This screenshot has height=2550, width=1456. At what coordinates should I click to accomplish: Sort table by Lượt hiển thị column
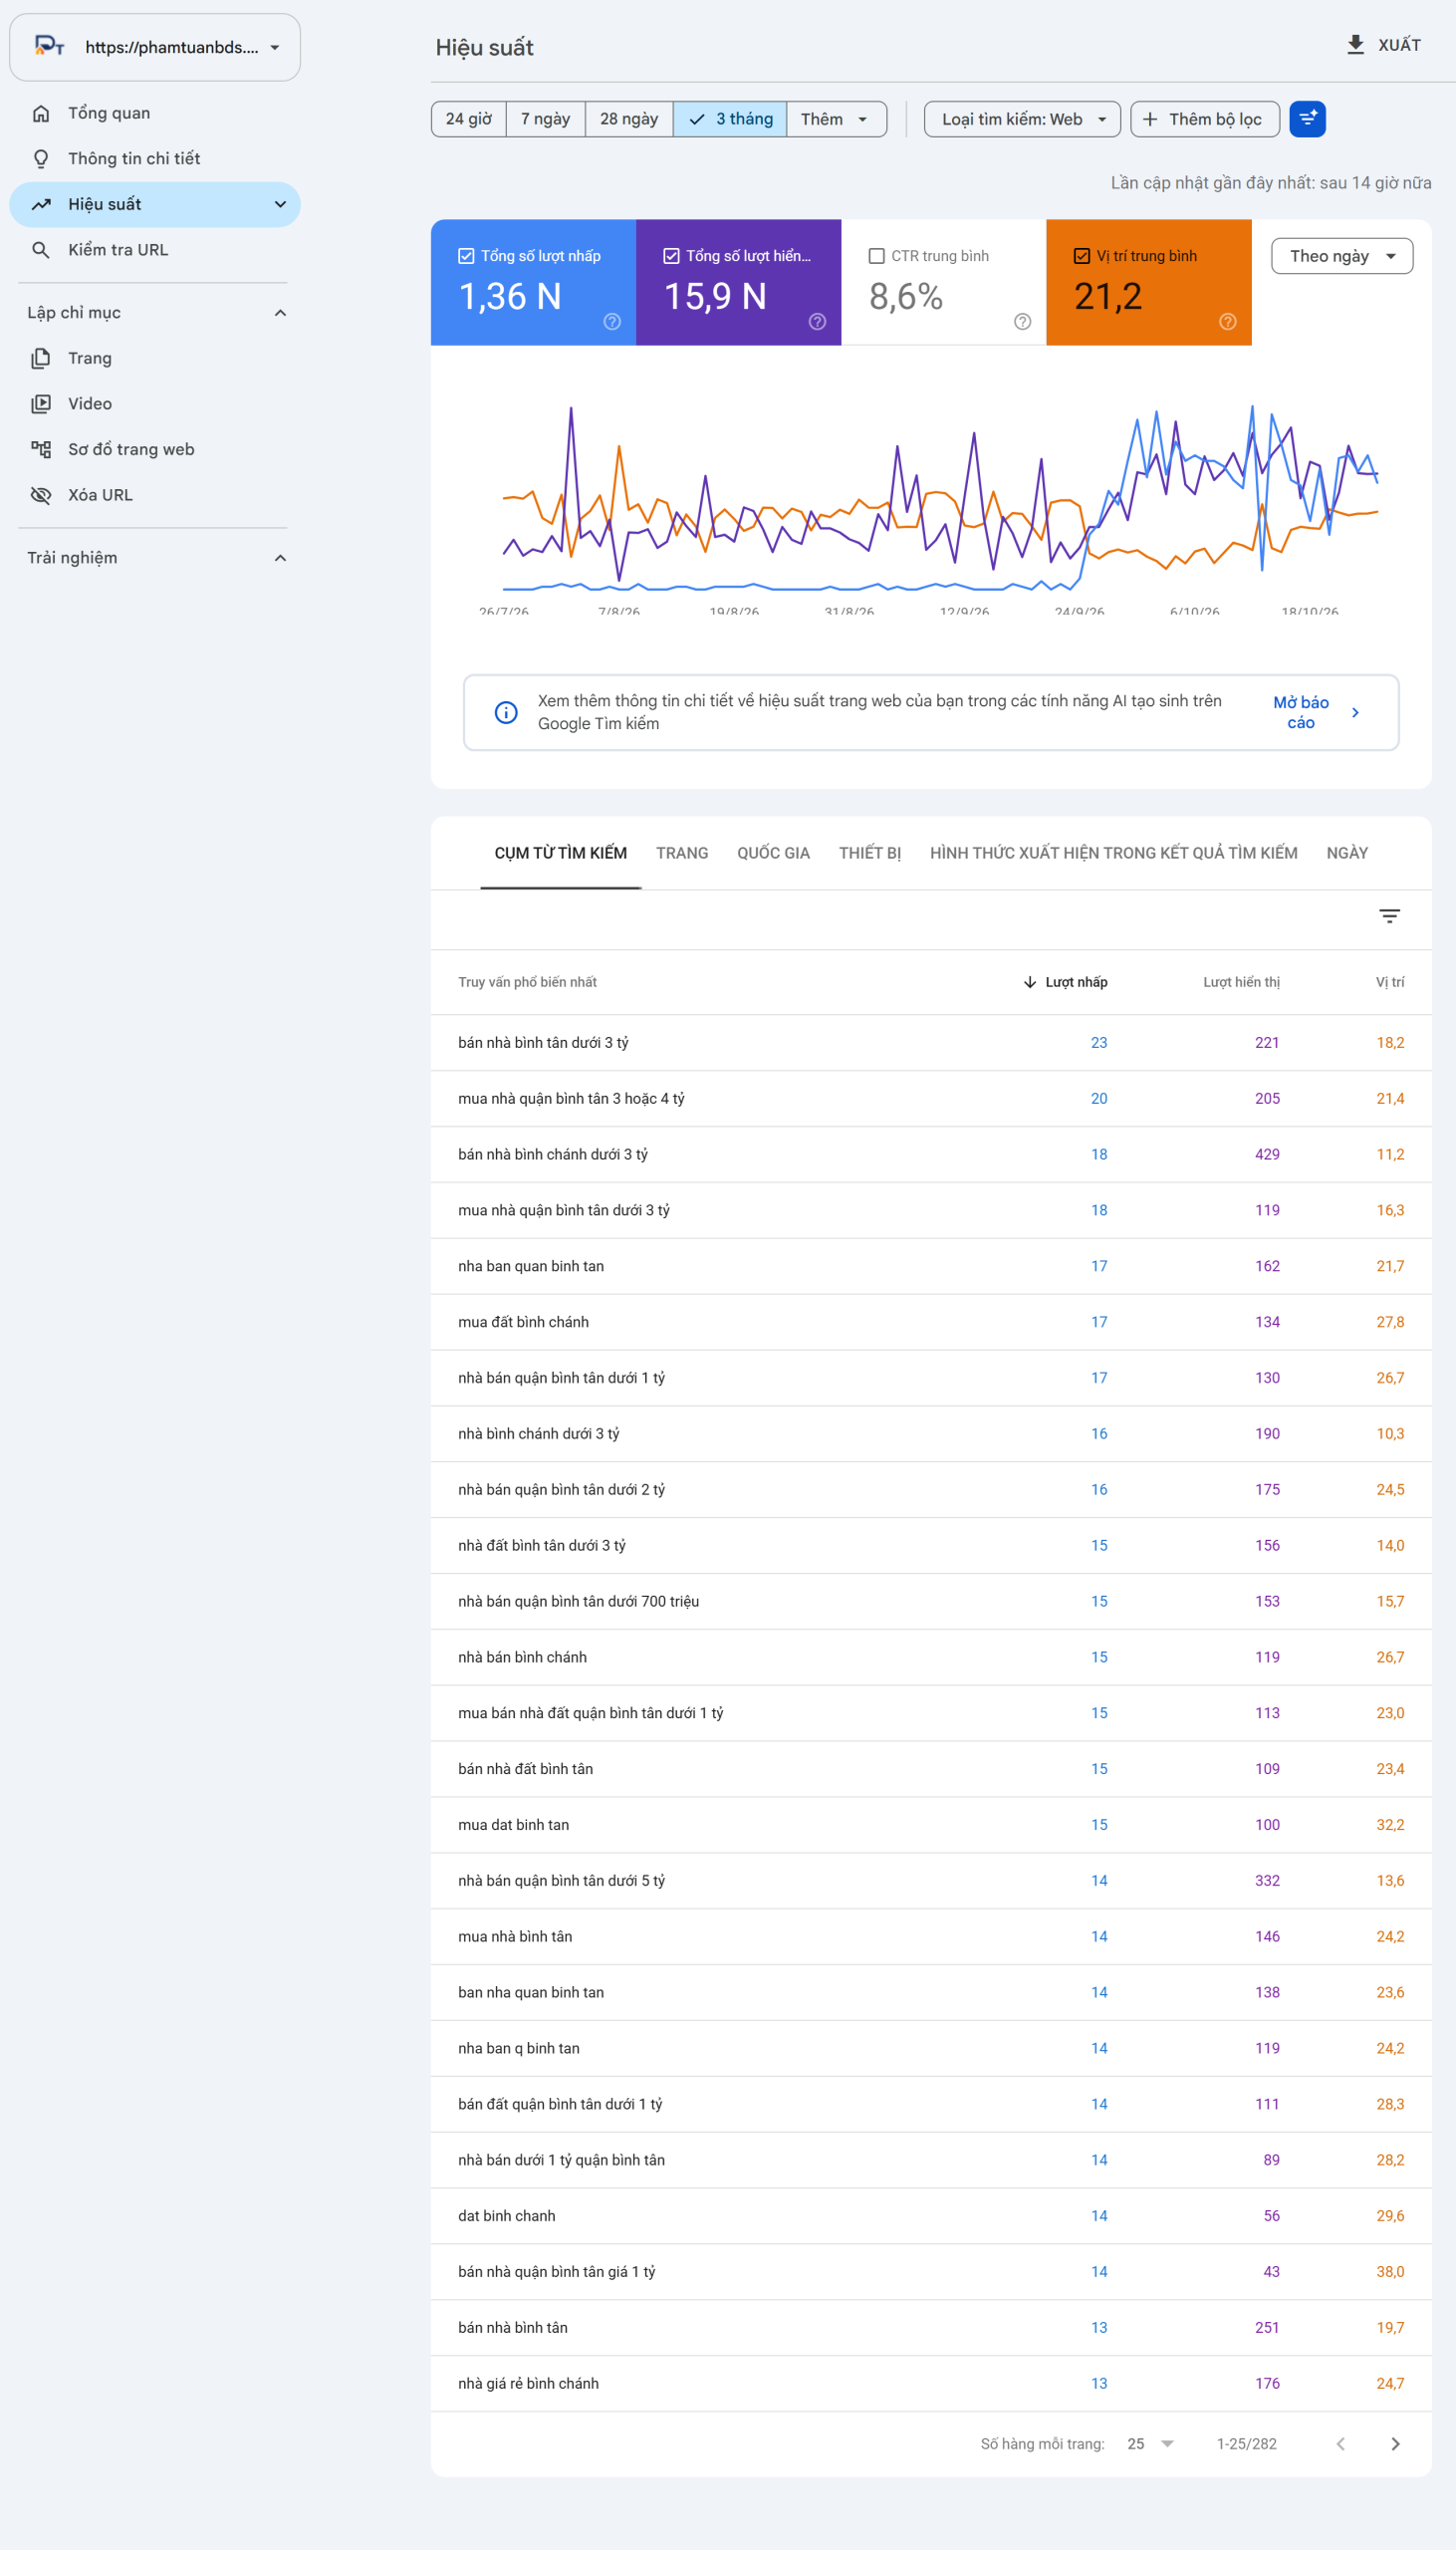click(1241, 982)
